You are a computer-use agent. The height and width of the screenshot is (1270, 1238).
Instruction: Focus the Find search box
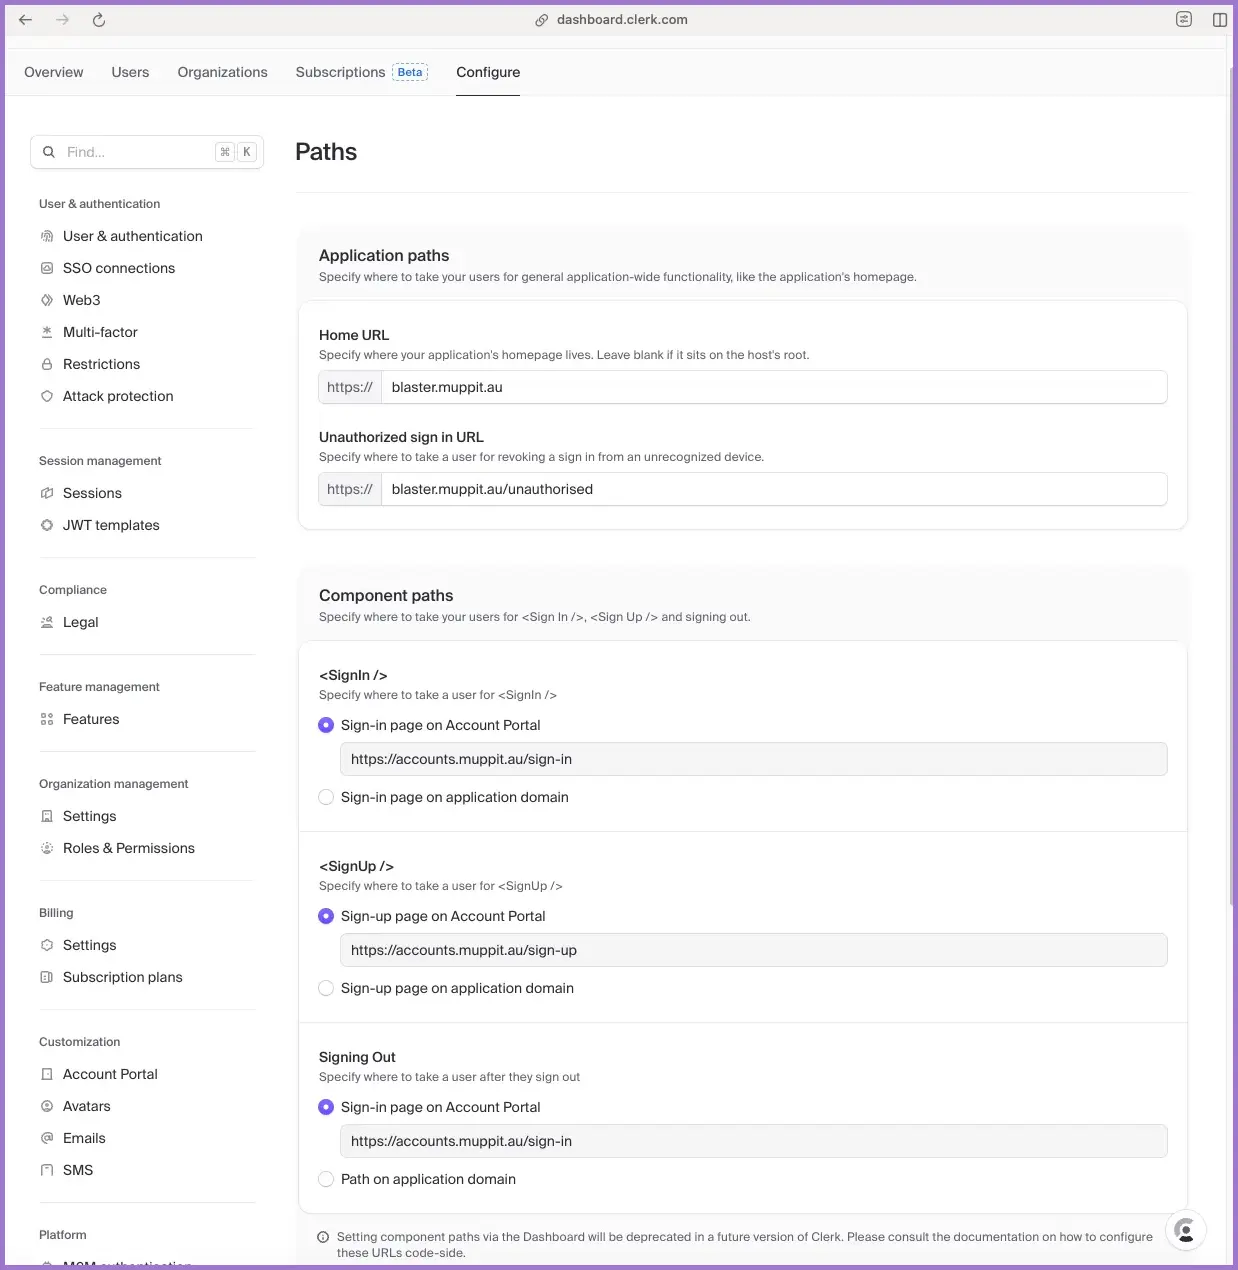point(138,152)
